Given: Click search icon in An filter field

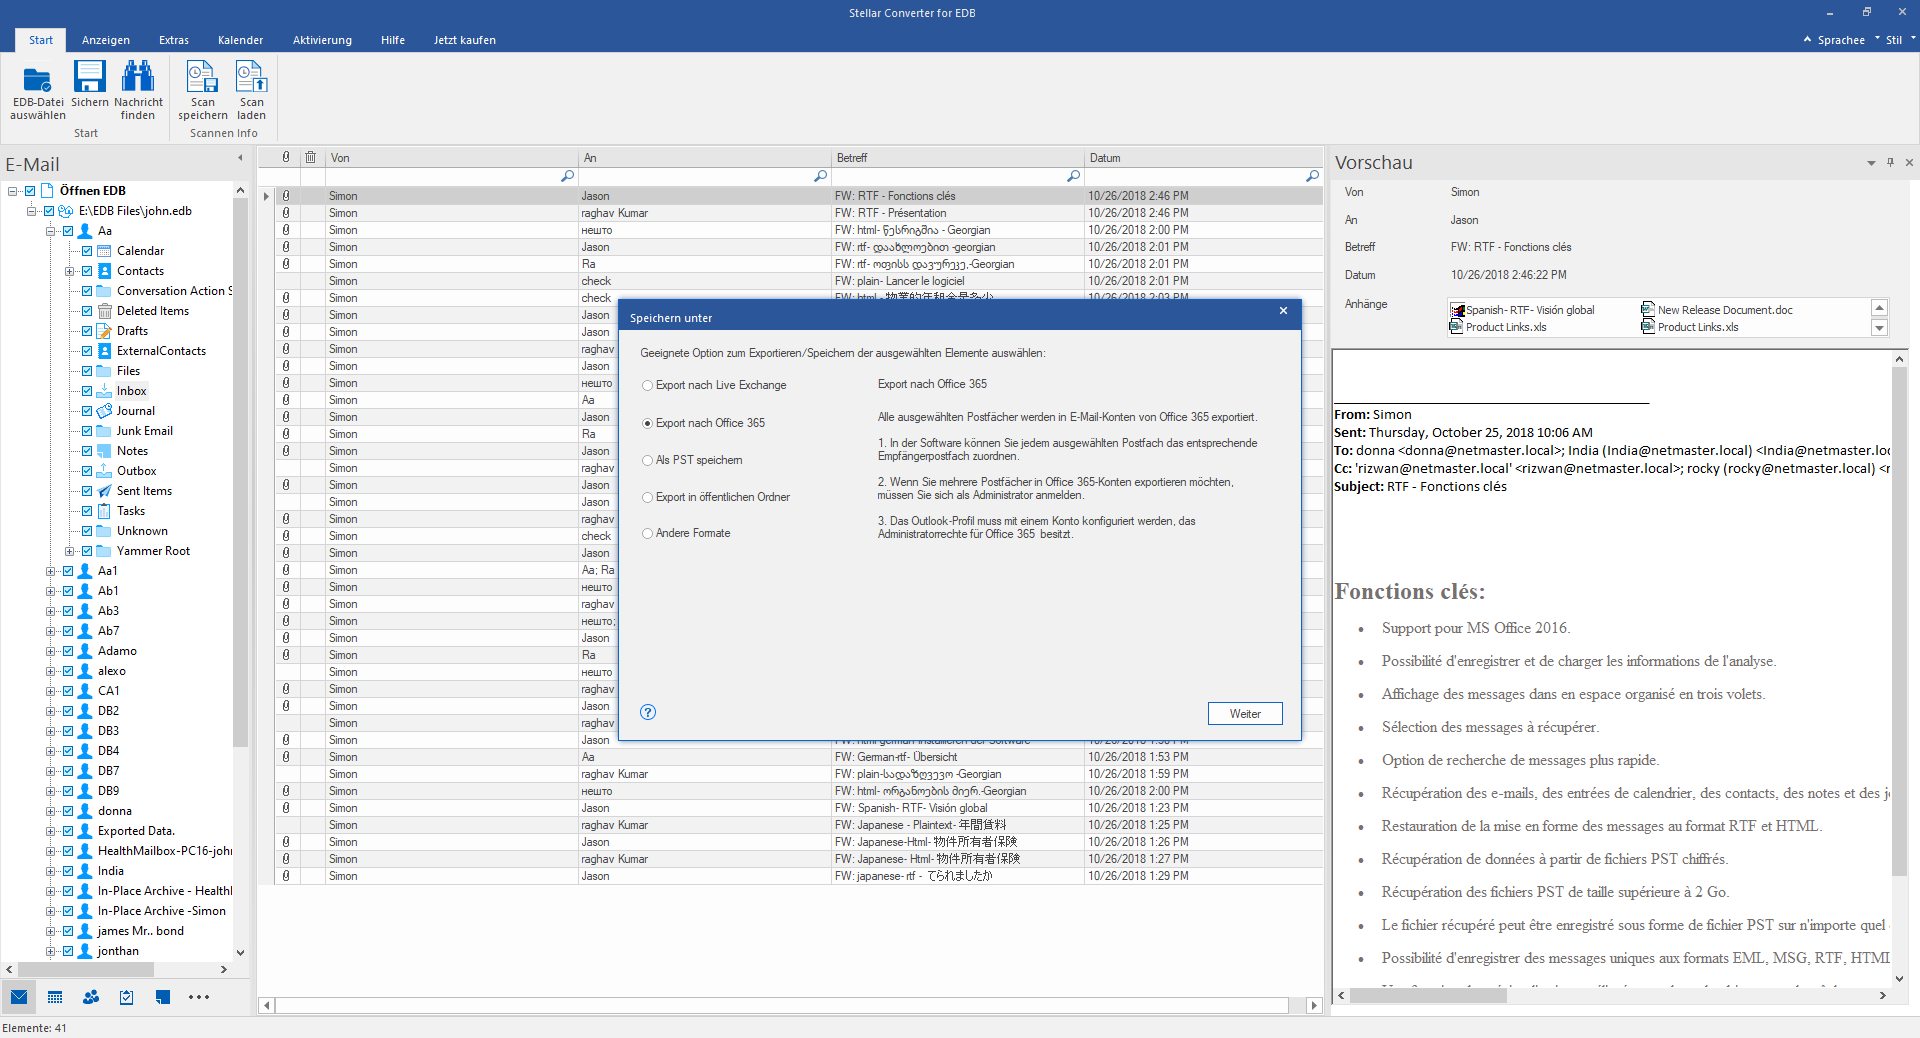Looking at the screenshot, I should [820, 176].
